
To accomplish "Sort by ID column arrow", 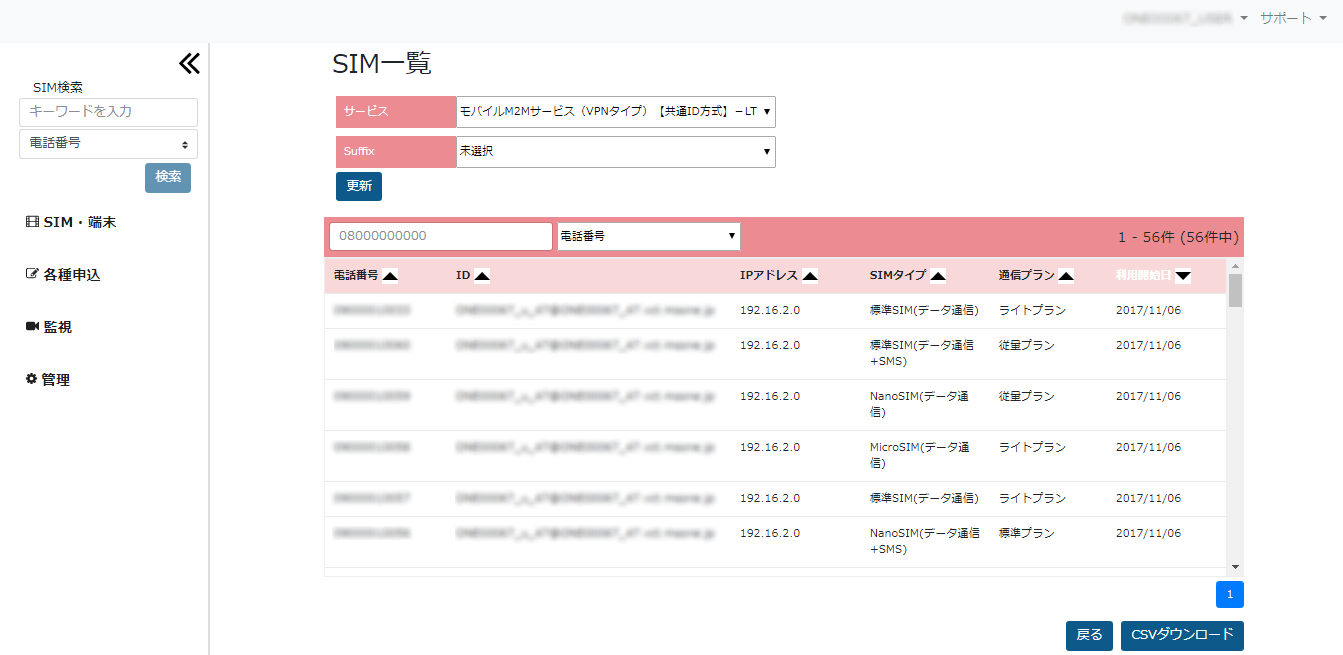I will point(482,275).
